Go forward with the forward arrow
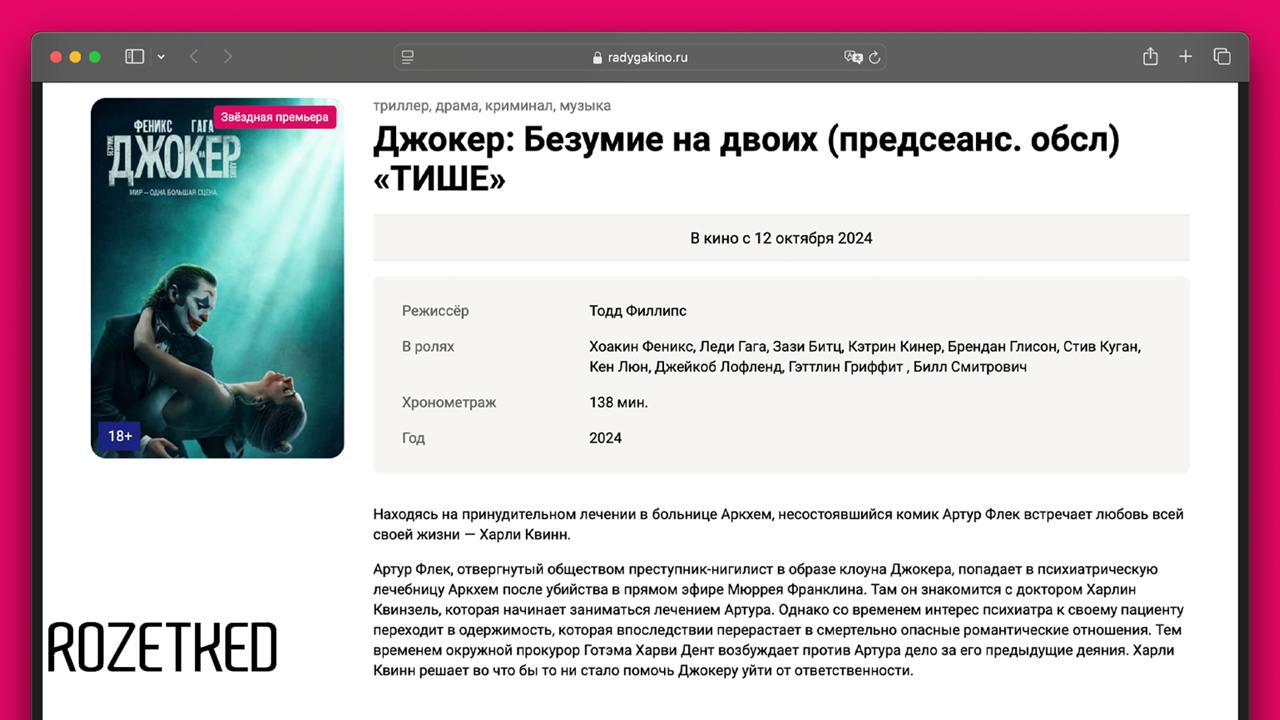Image resolution: width=1280 pixels, height=720 pixels. tap(228, 57)
